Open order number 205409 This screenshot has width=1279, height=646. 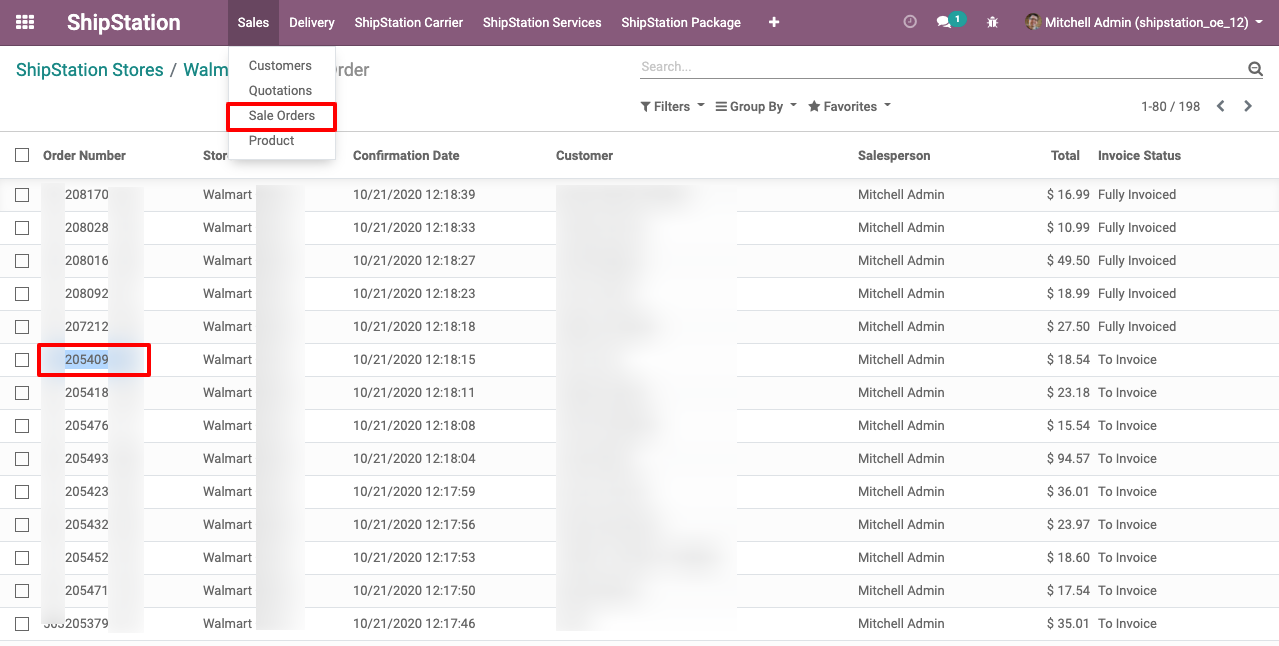click(87, 359)
